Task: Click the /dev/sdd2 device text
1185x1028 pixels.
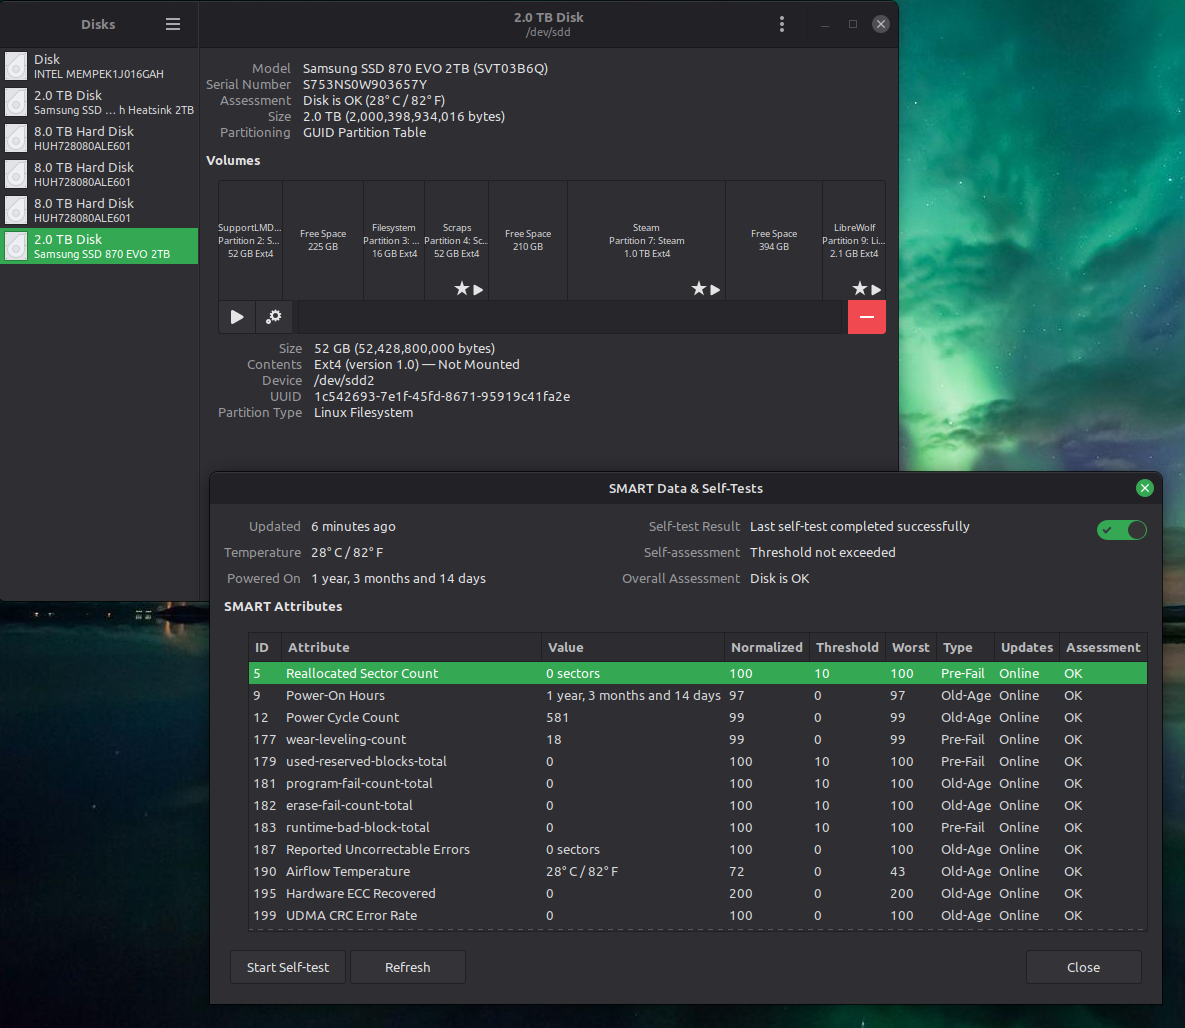Action: pyautogui.click(x=344, y=380)
